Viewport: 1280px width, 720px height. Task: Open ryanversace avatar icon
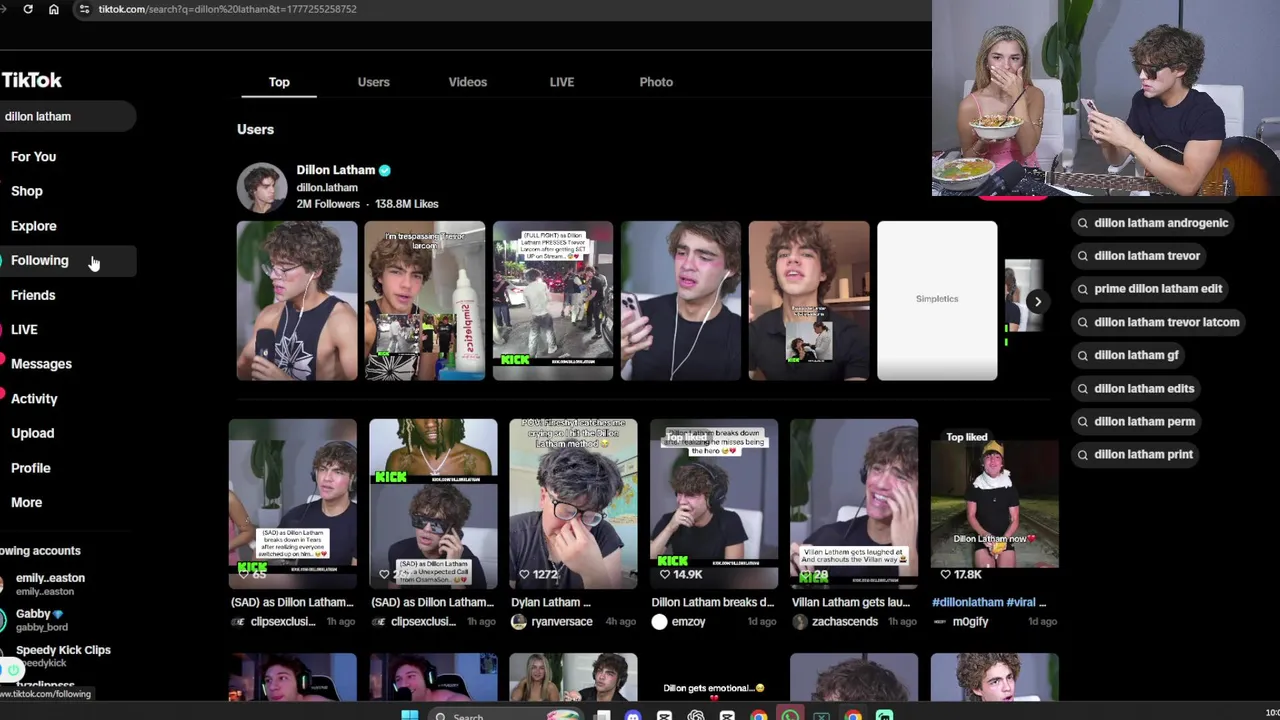click(x=518, y=622)
